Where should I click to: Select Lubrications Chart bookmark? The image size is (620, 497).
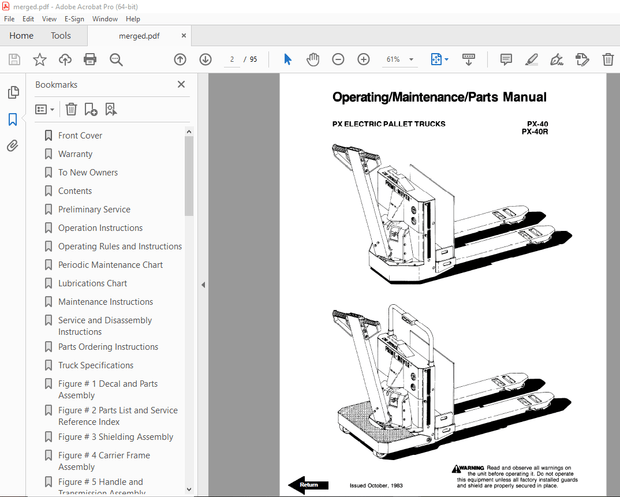tap(93, 283)
